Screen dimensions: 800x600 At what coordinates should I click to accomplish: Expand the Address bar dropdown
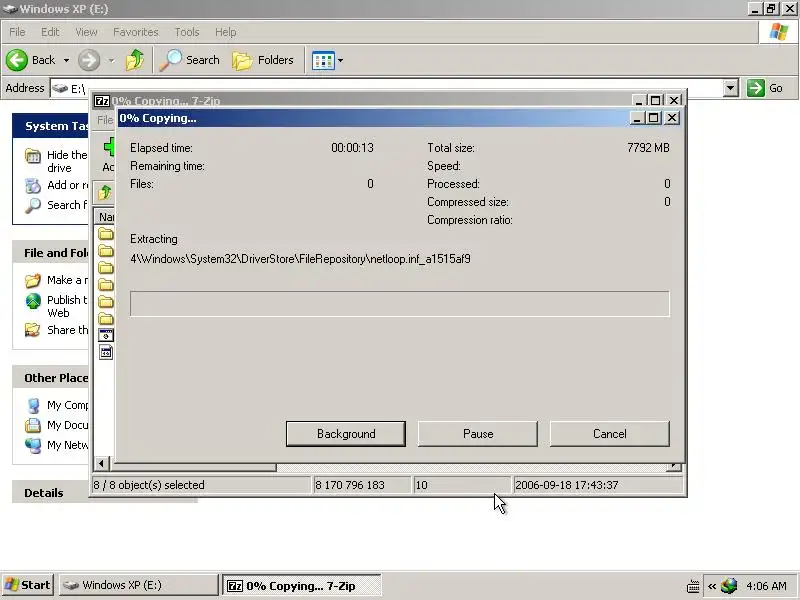tap(731, 88)
